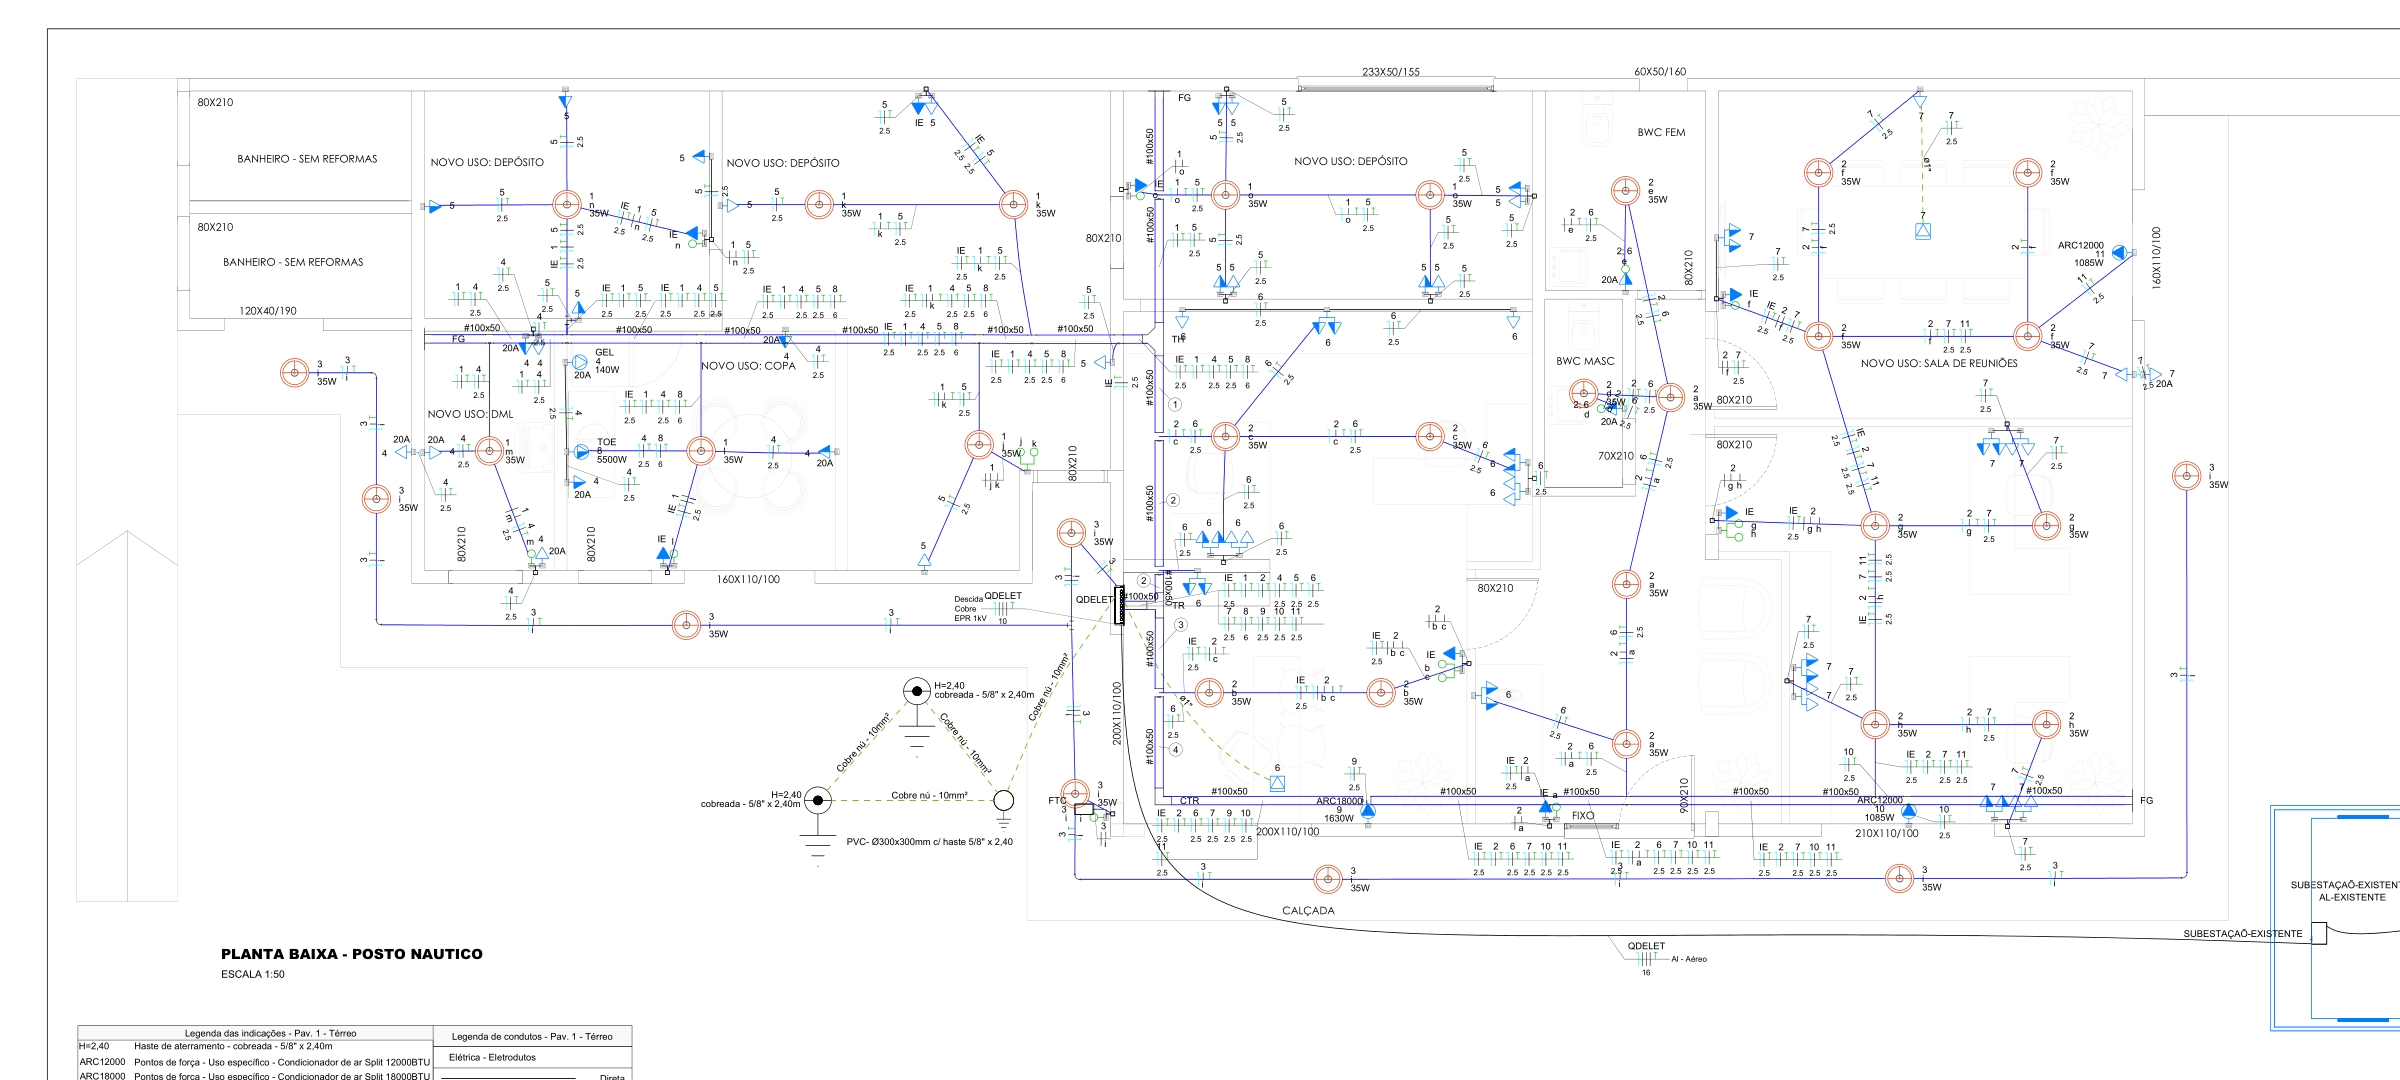Screen dimensions: 2400x1080
Task: Select the far-right 35W exterior lamp symbol
Action: pyautogui.click(x=2187, y=476)
